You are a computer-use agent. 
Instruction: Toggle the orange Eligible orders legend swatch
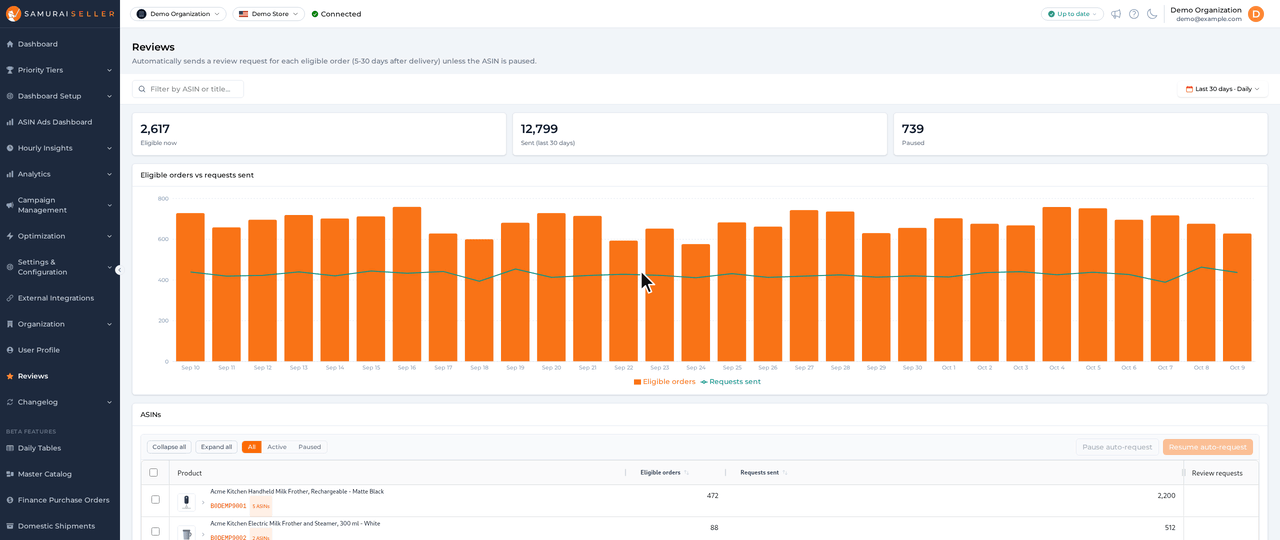pyautogui.click(x=637, y=382)
